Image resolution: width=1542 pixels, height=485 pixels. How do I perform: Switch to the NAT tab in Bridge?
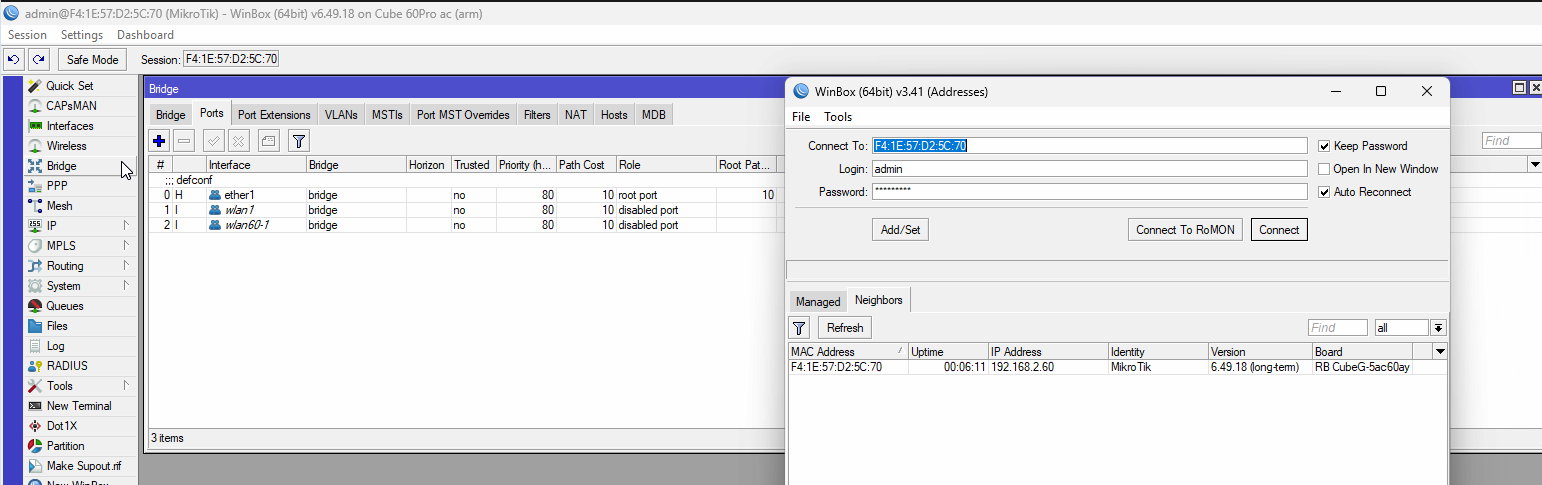(575, 115)
